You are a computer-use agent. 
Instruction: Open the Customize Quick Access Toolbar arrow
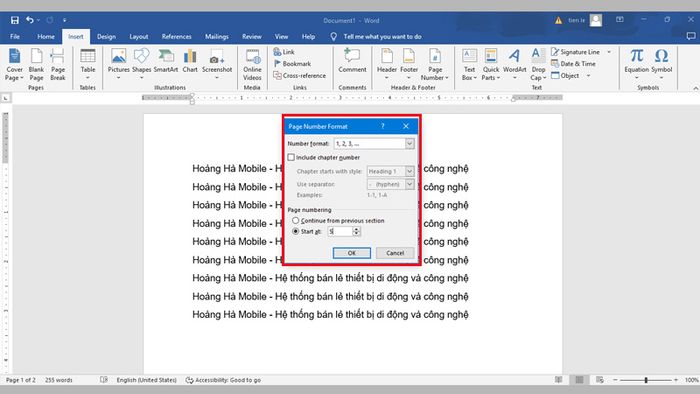pos(65,20)
